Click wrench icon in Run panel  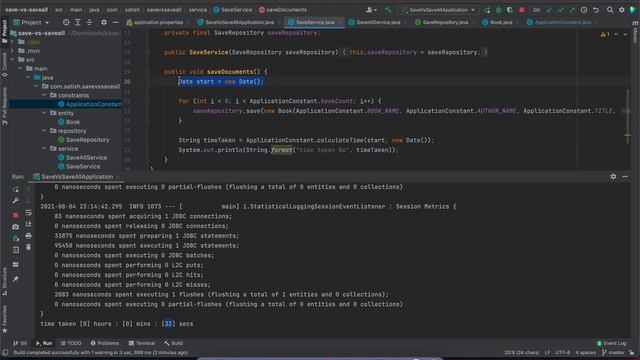pyautogui.click(x=16, y=201)
